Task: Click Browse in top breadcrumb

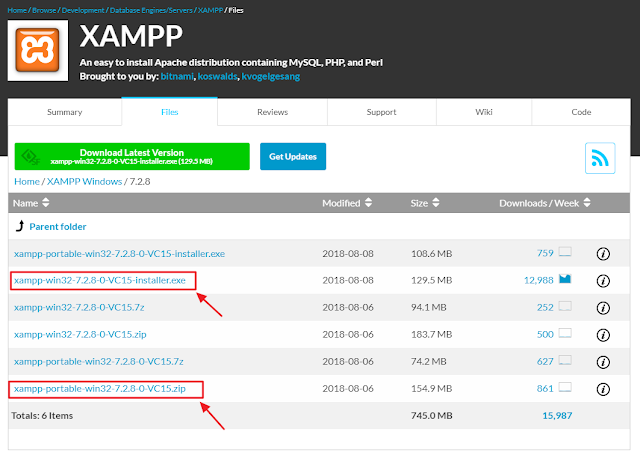Action: pyautogui.click(x=44, y=10)
